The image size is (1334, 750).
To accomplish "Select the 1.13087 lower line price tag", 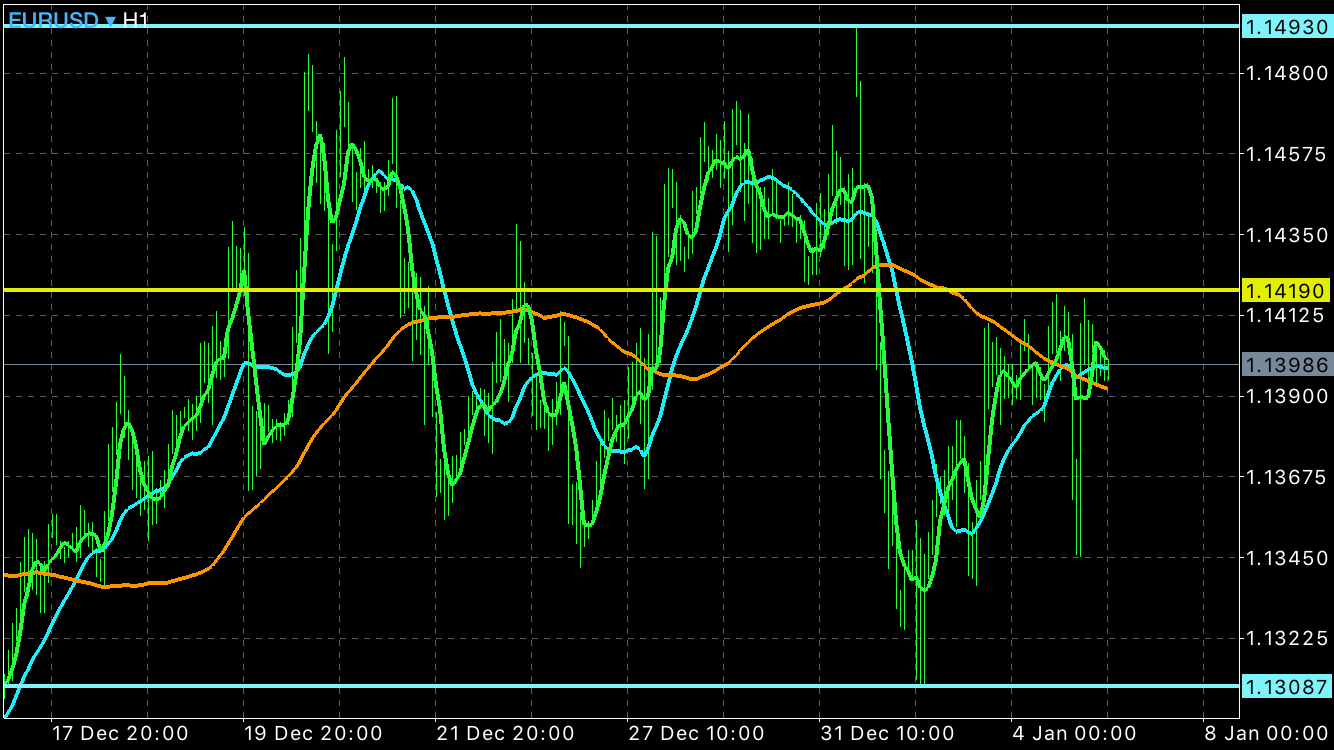I will coord(1286,686).
